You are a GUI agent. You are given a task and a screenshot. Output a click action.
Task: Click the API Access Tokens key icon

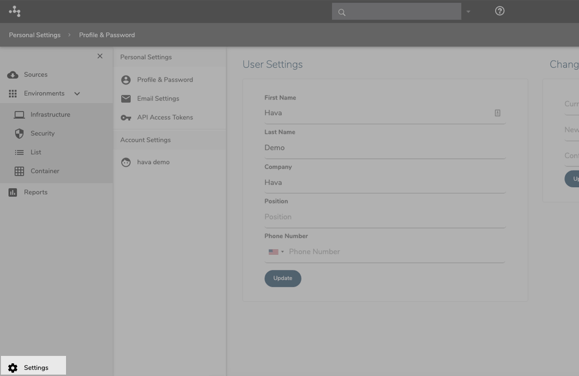point(126,118)
